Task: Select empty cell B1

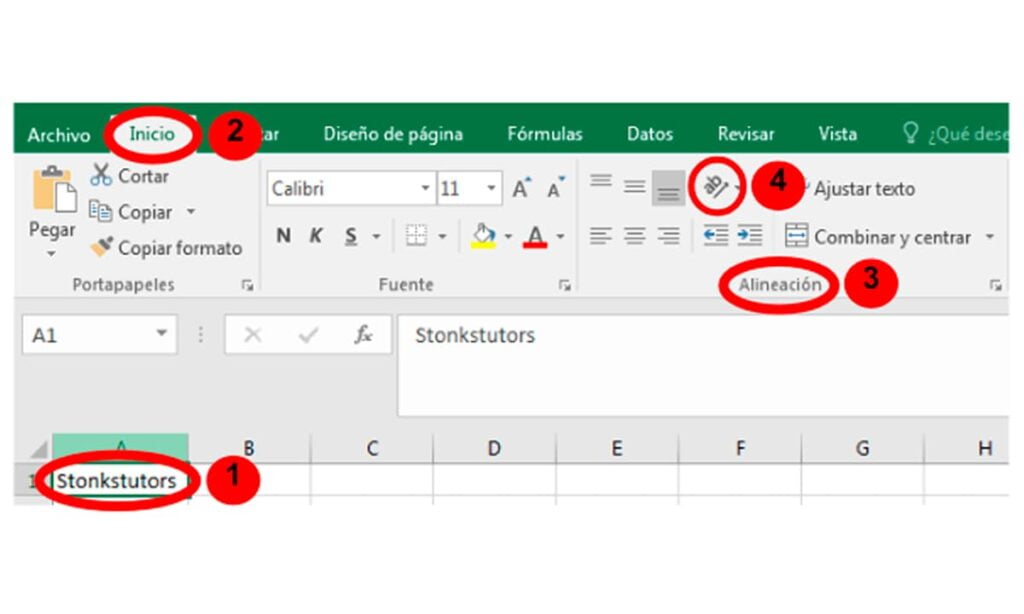Action: [x=249, y=481]
